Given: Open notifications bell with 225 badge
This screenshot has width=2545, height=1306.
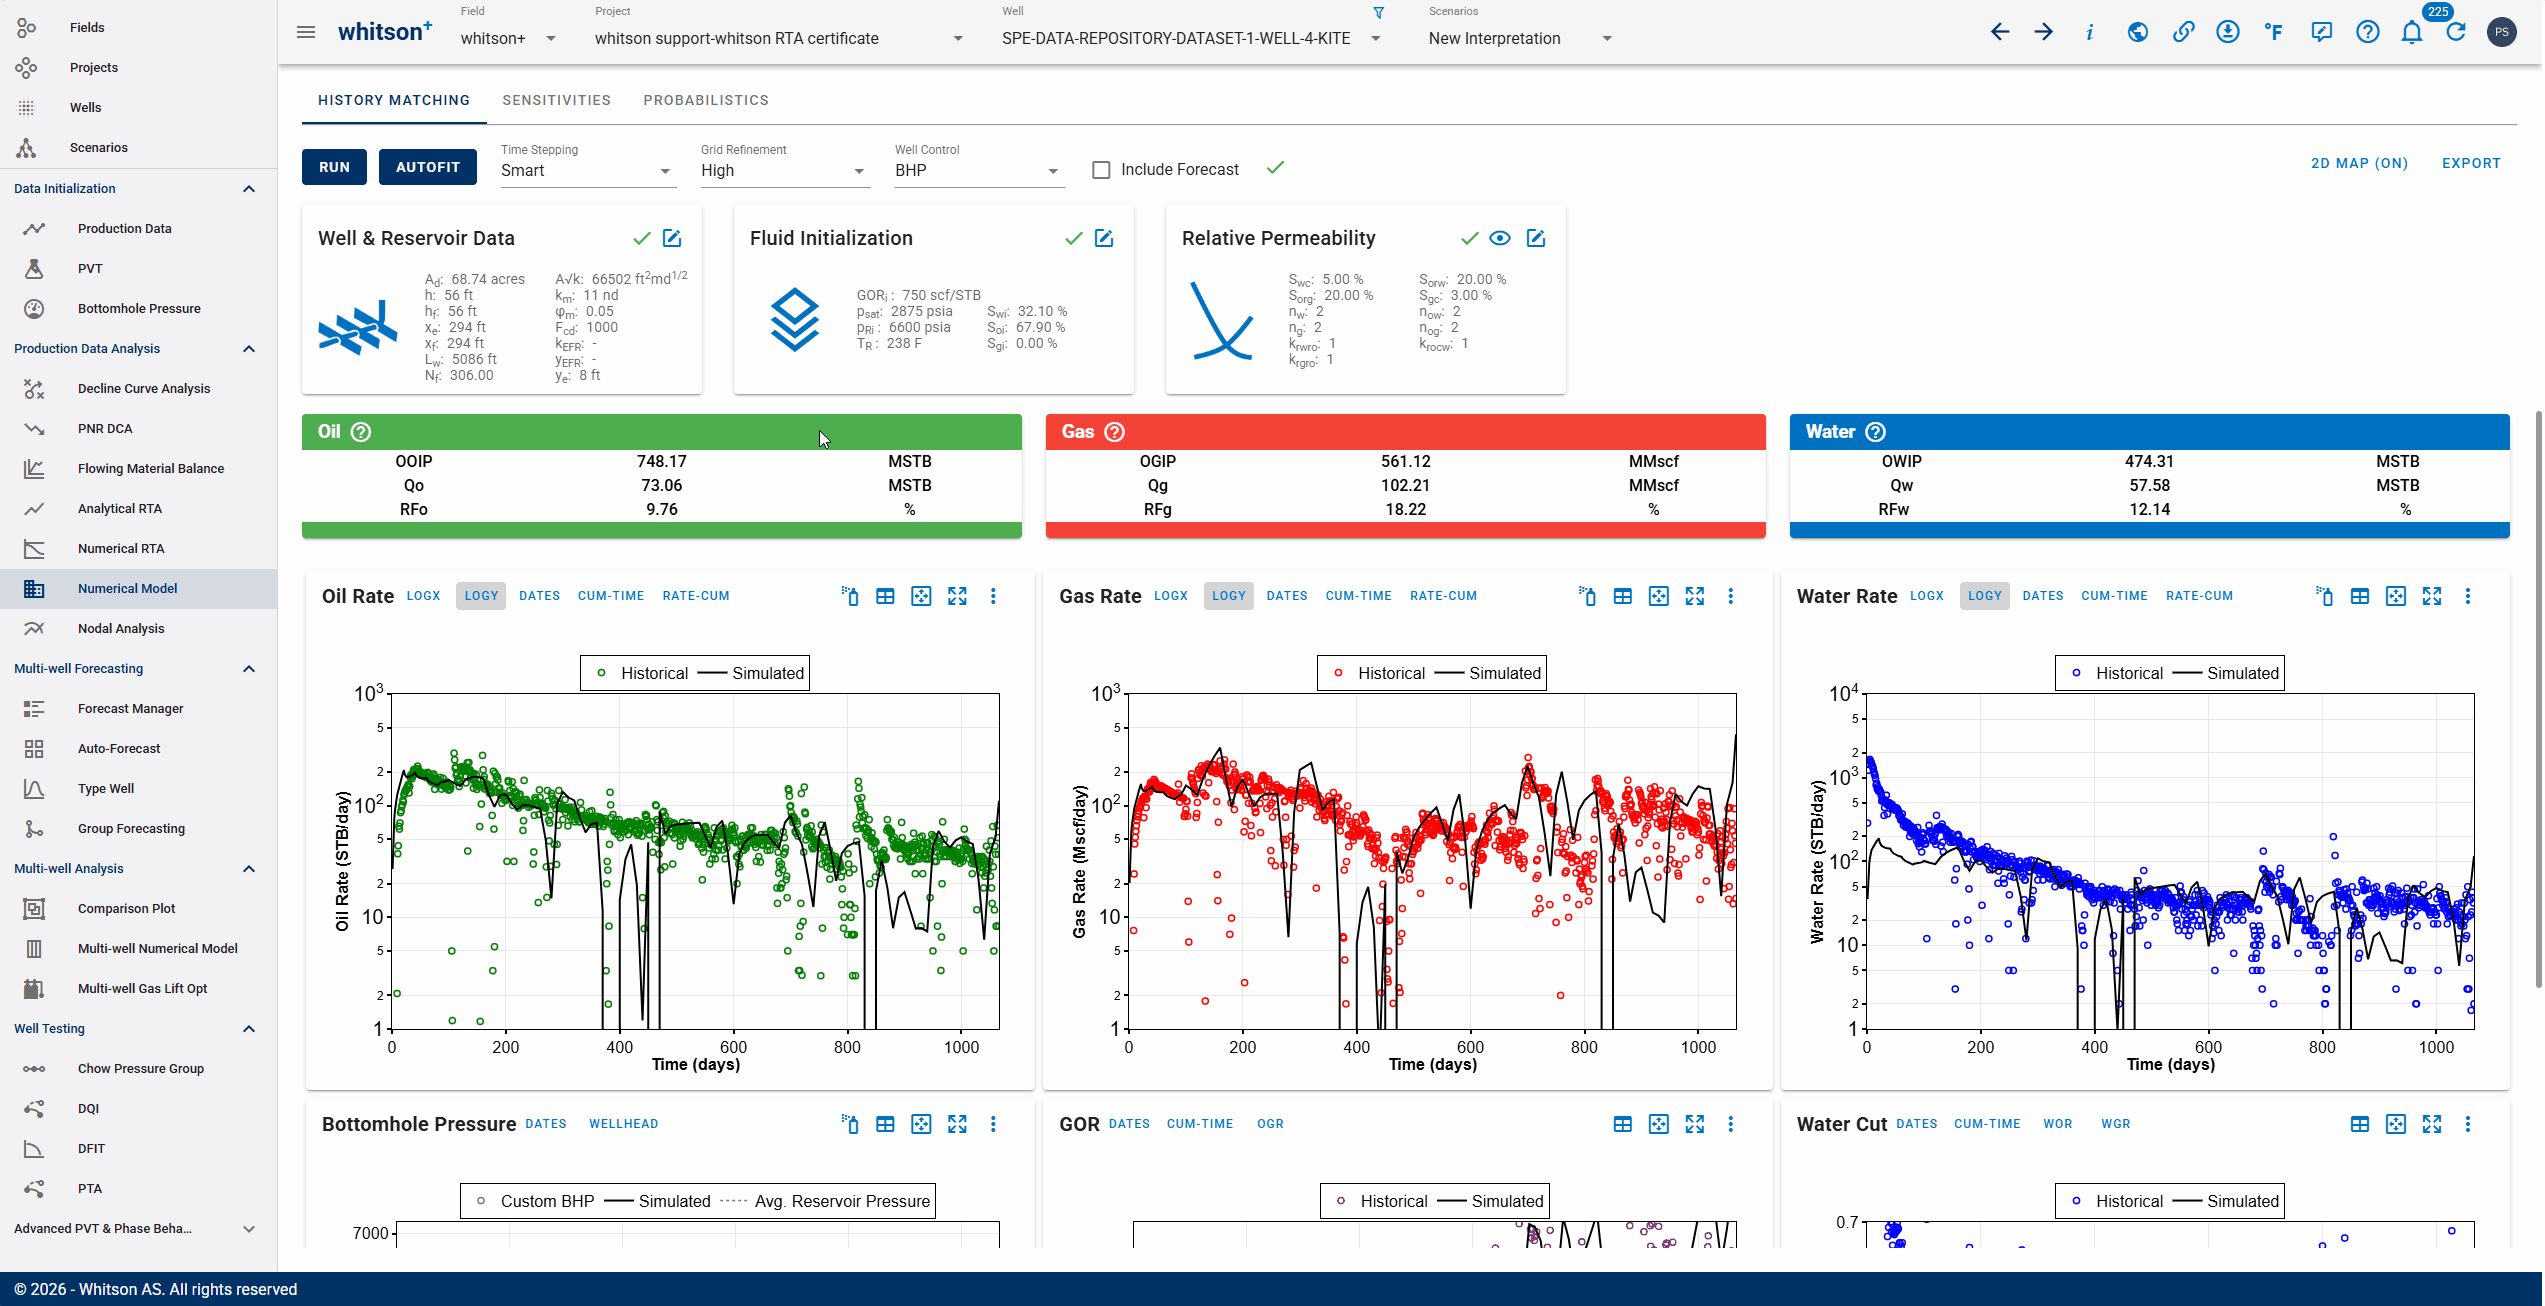Looking at the screenshot, I should [2412, 32].
